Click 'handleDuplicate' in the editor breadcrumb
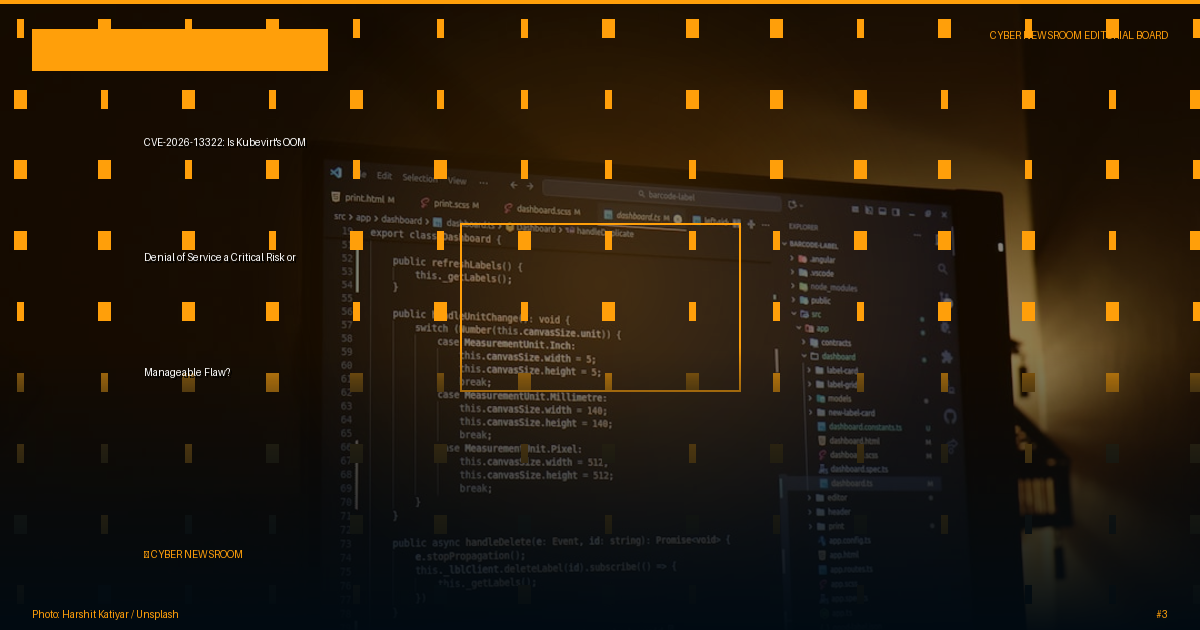The width and height of the screenshot is (1200, 630). coord(605,232)
